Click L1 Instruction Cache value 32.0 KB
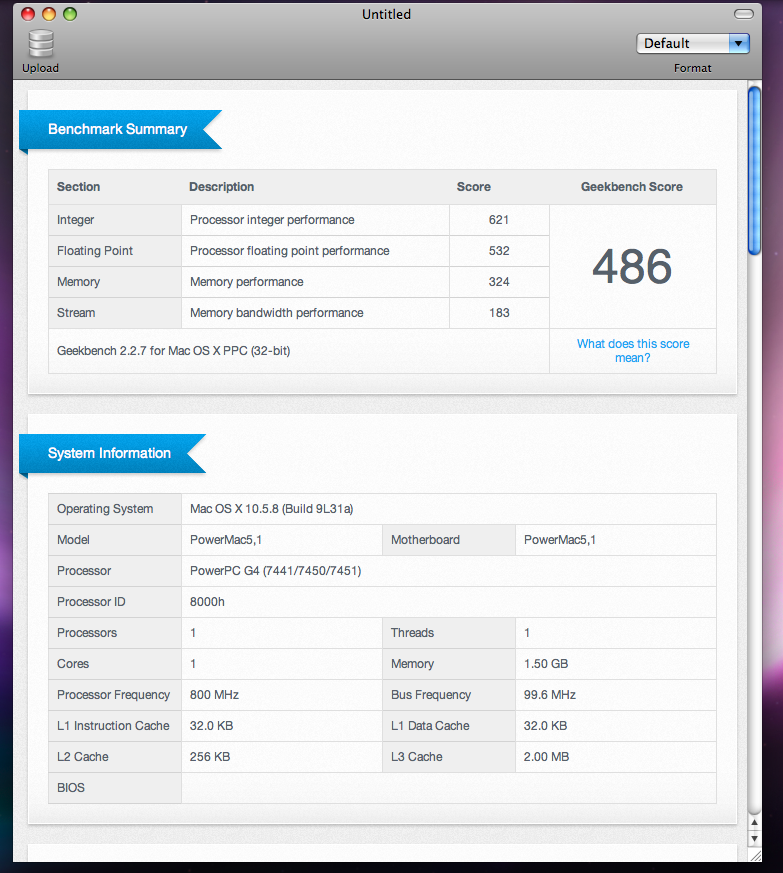This screenshot has height=873, width=783. point(211,726)
